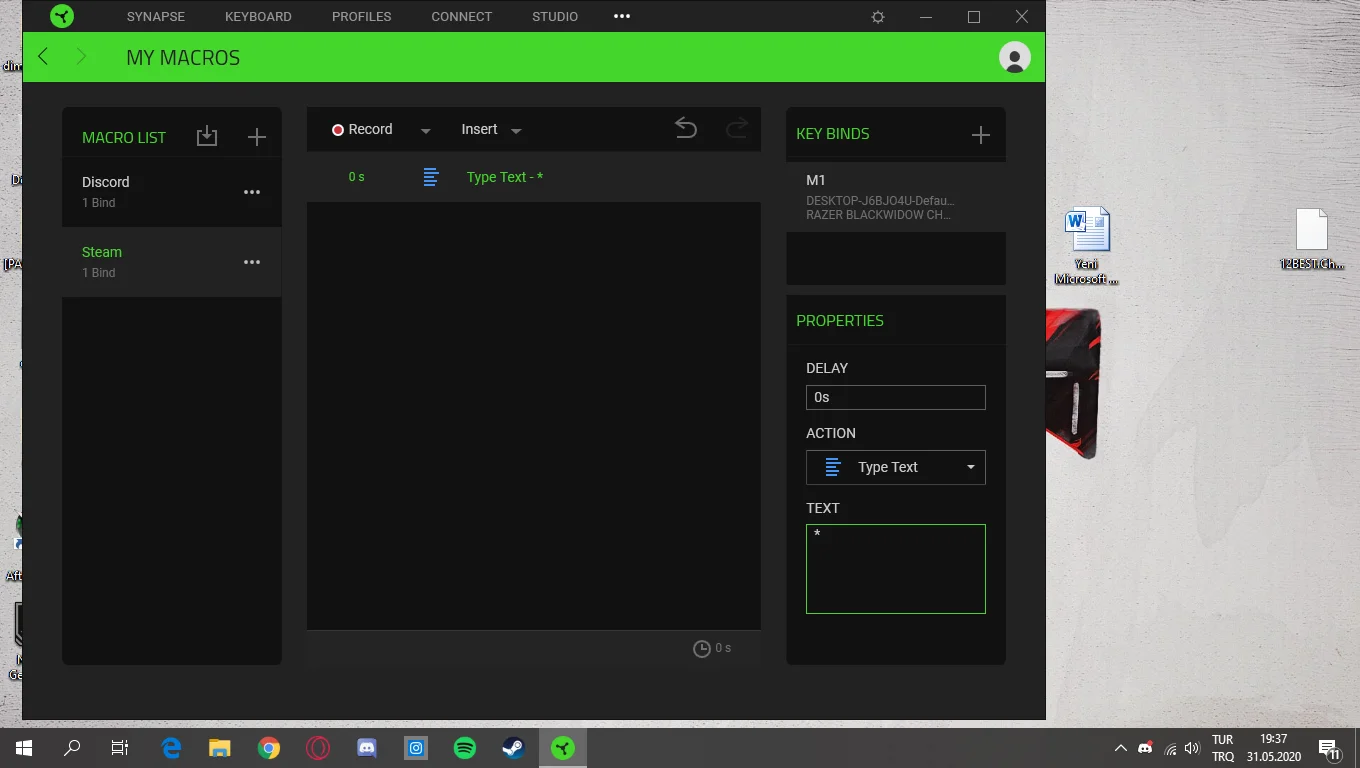1360x768 pixels.
Task: Undo the last macro edit
Action: (x=686, y=128)
